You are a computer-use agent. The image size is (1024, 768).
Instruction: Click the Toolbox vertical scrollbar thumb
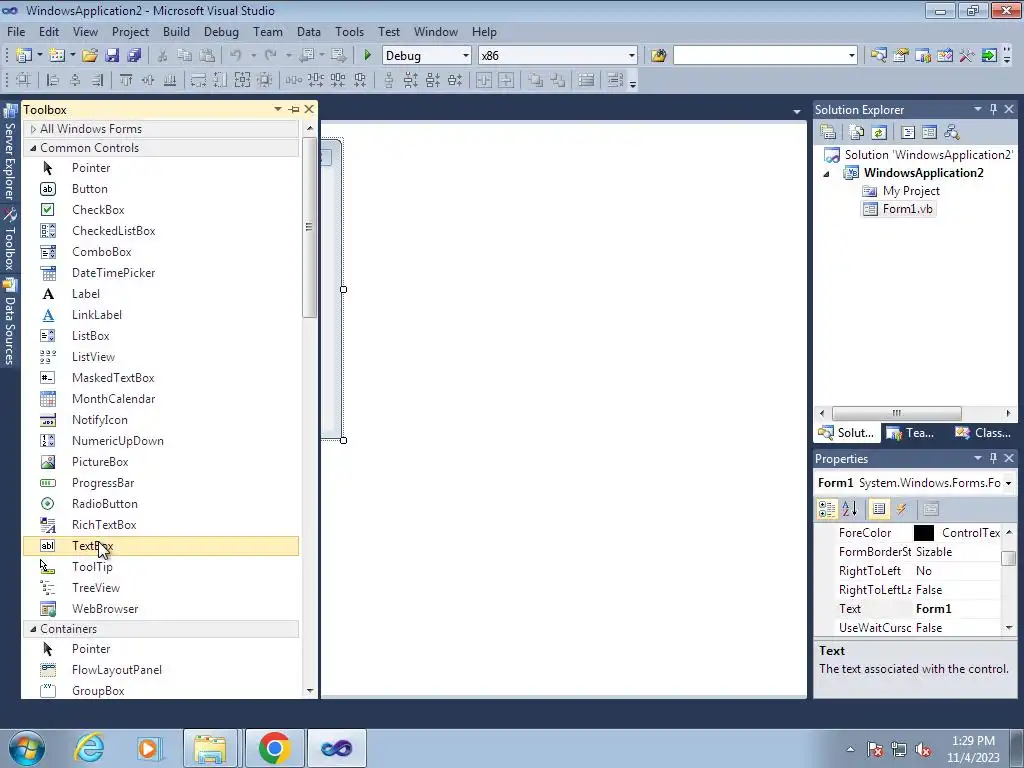(x=310, y=227)
